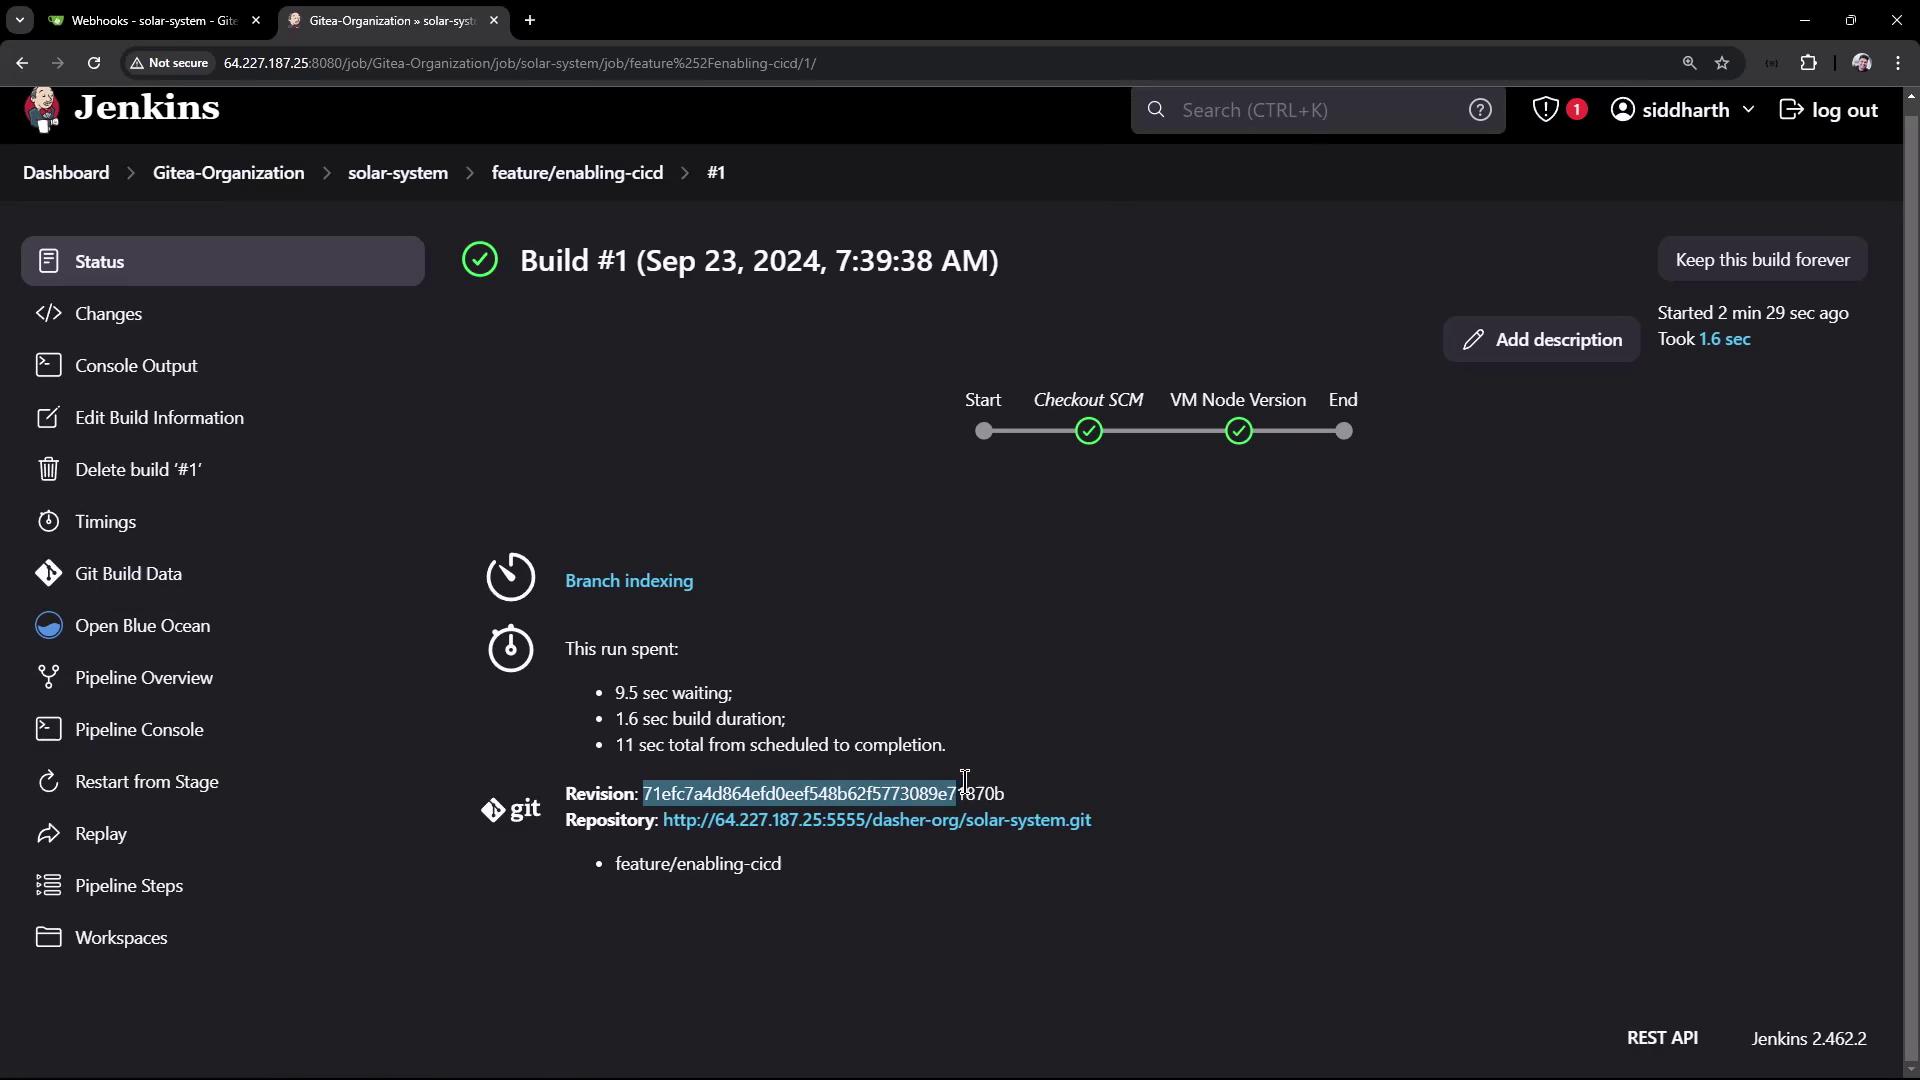Click the Console Output terminal icon
Viewport: 1920px width, 1080px height.
click(x=48, y=365)
